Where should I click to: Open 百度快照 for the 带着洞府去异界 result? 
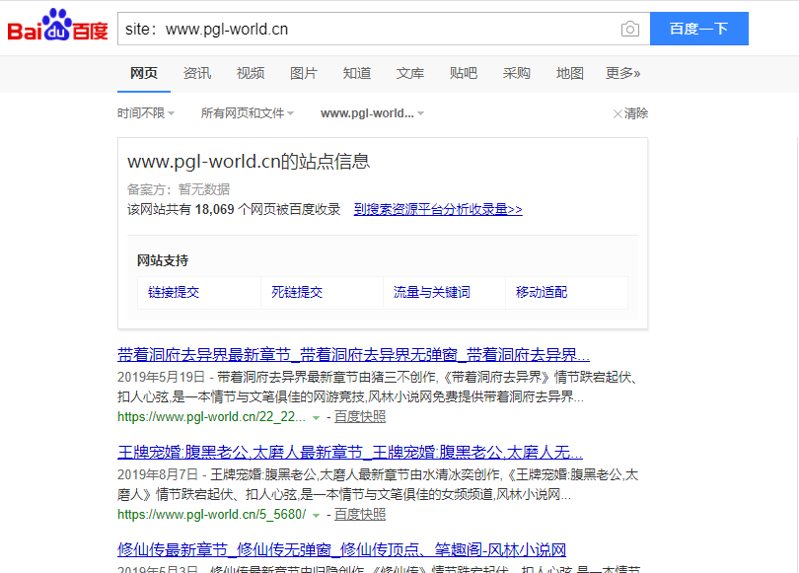click(x=360, y=416)
